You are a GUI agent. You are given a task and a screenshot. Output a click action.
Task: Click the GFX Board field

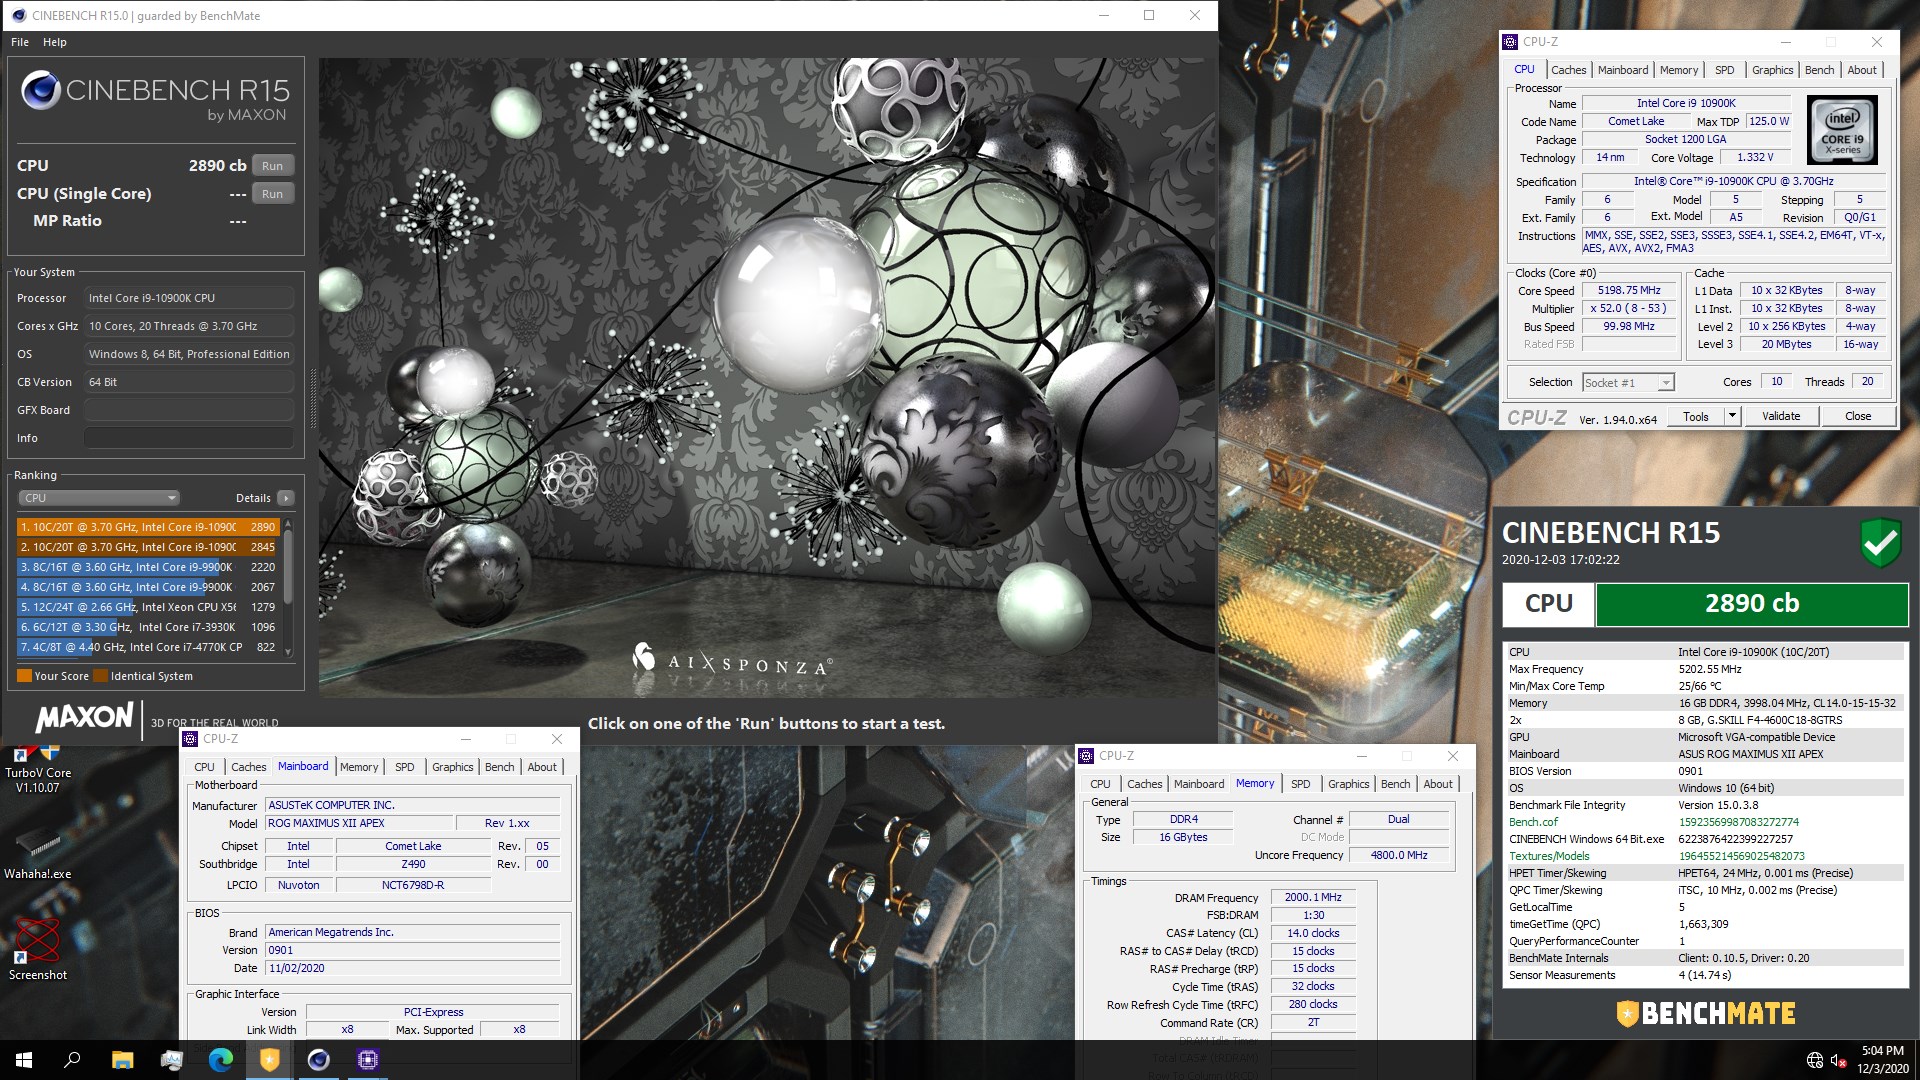[188, 410]
